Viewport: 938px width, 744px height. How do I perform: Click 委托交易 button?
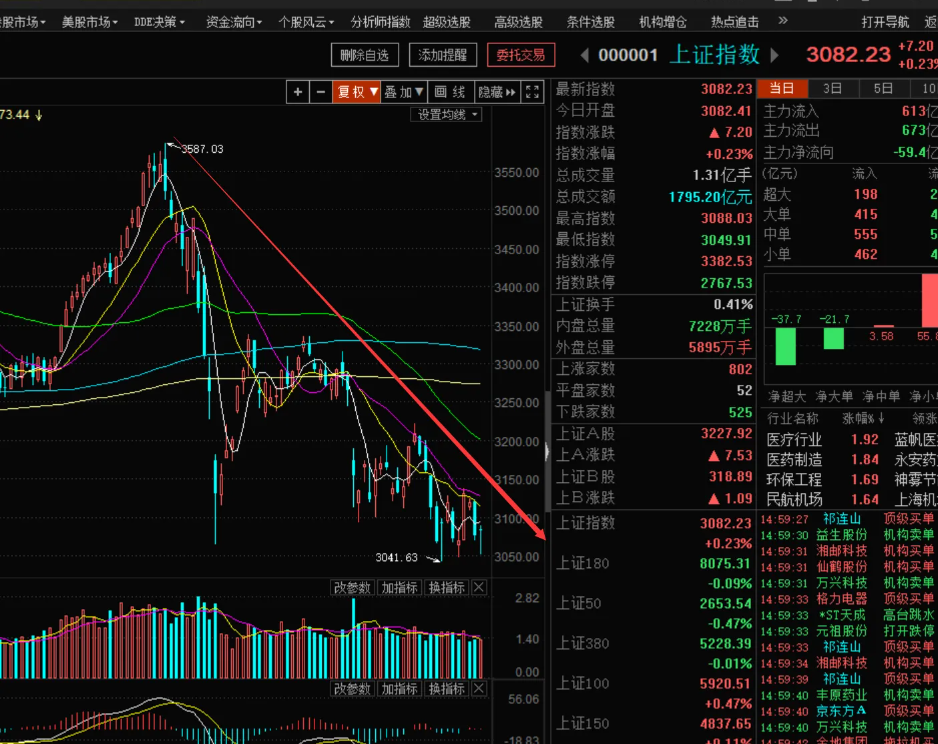coord(521,56)
